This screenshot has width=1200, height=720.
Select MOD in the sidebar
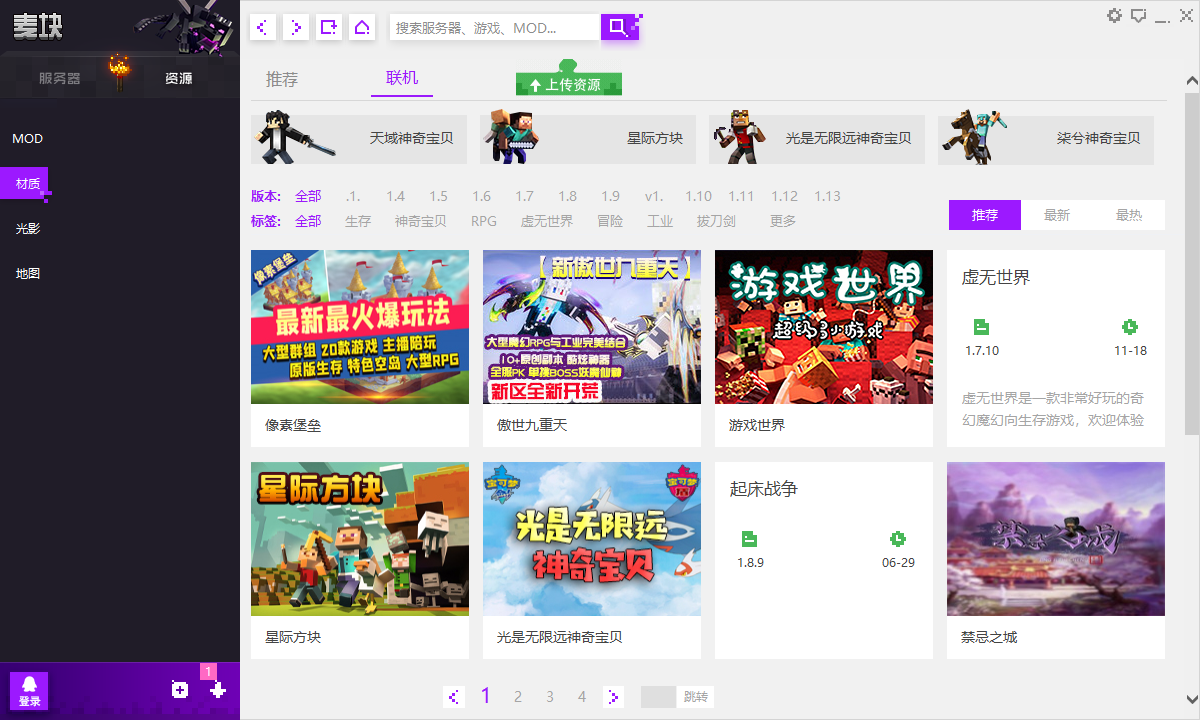tap(28, 139)
